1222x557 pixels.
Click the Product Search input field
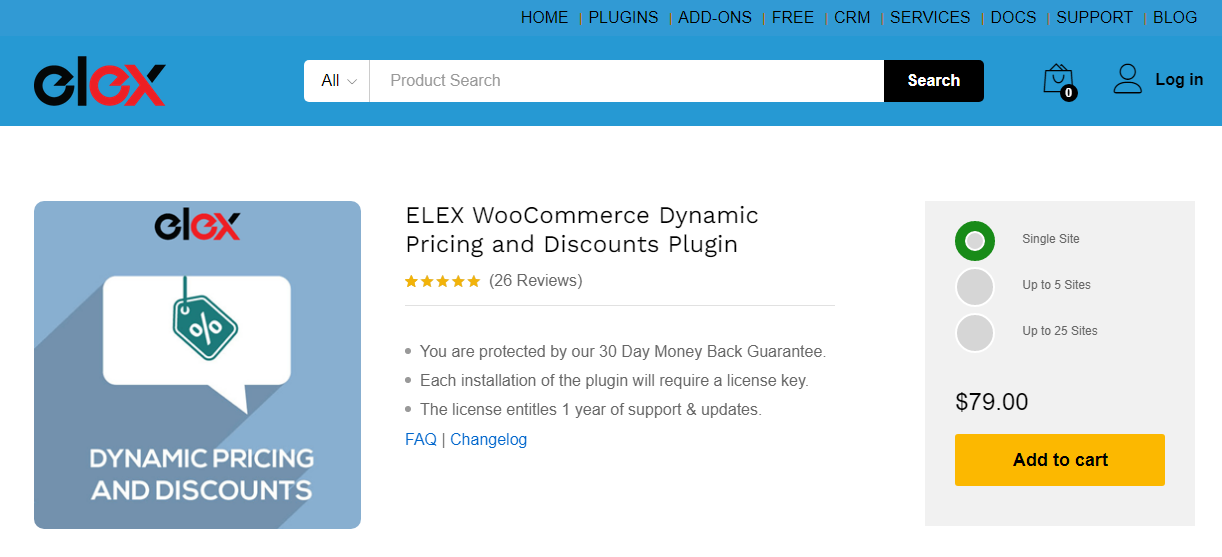627,81
